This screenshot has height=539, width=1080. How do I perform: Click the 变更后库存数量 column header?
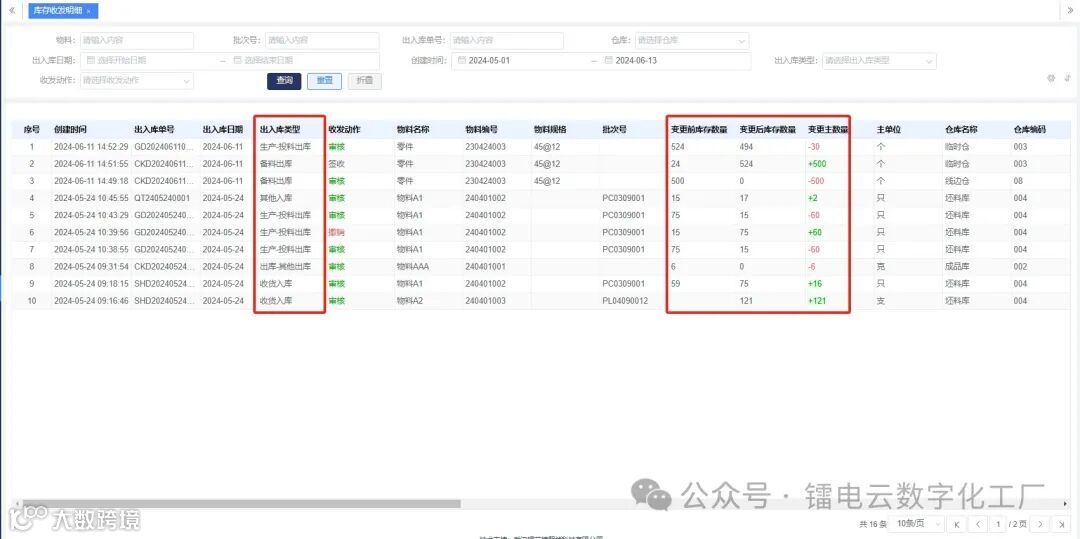767,129
